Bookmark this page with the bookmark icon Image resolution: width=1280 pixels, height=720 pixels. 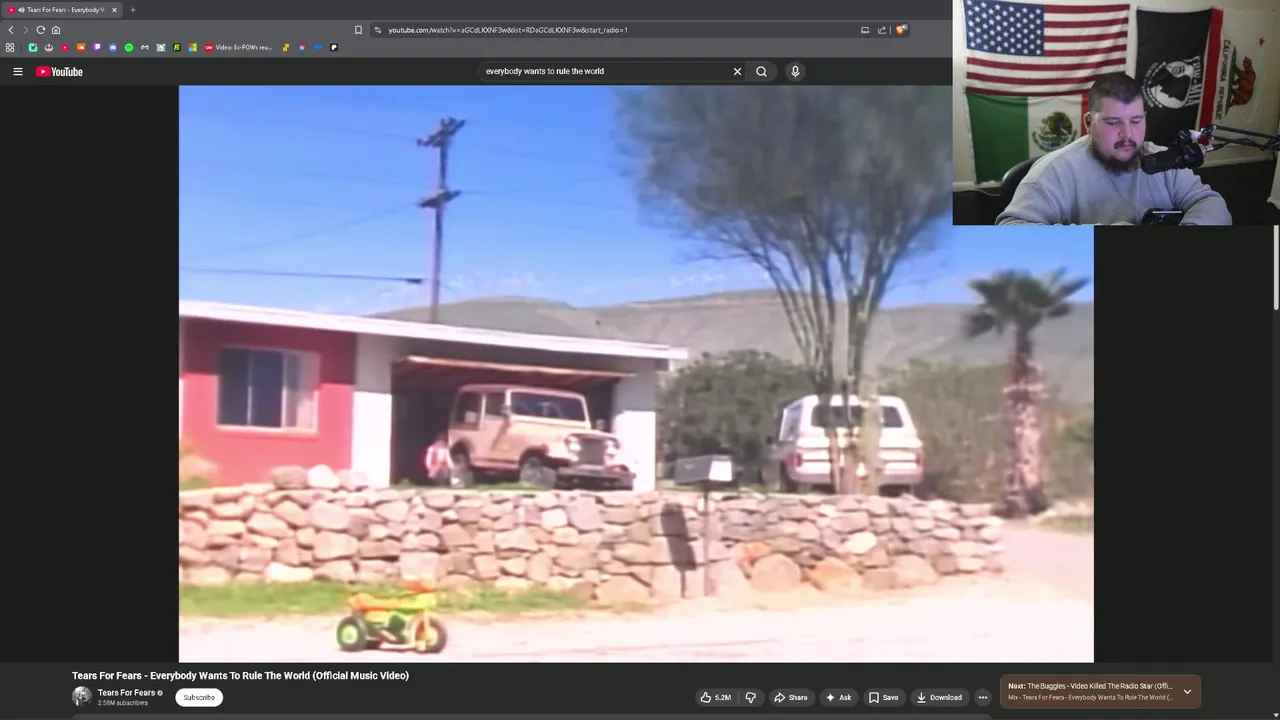click(358, 30)
